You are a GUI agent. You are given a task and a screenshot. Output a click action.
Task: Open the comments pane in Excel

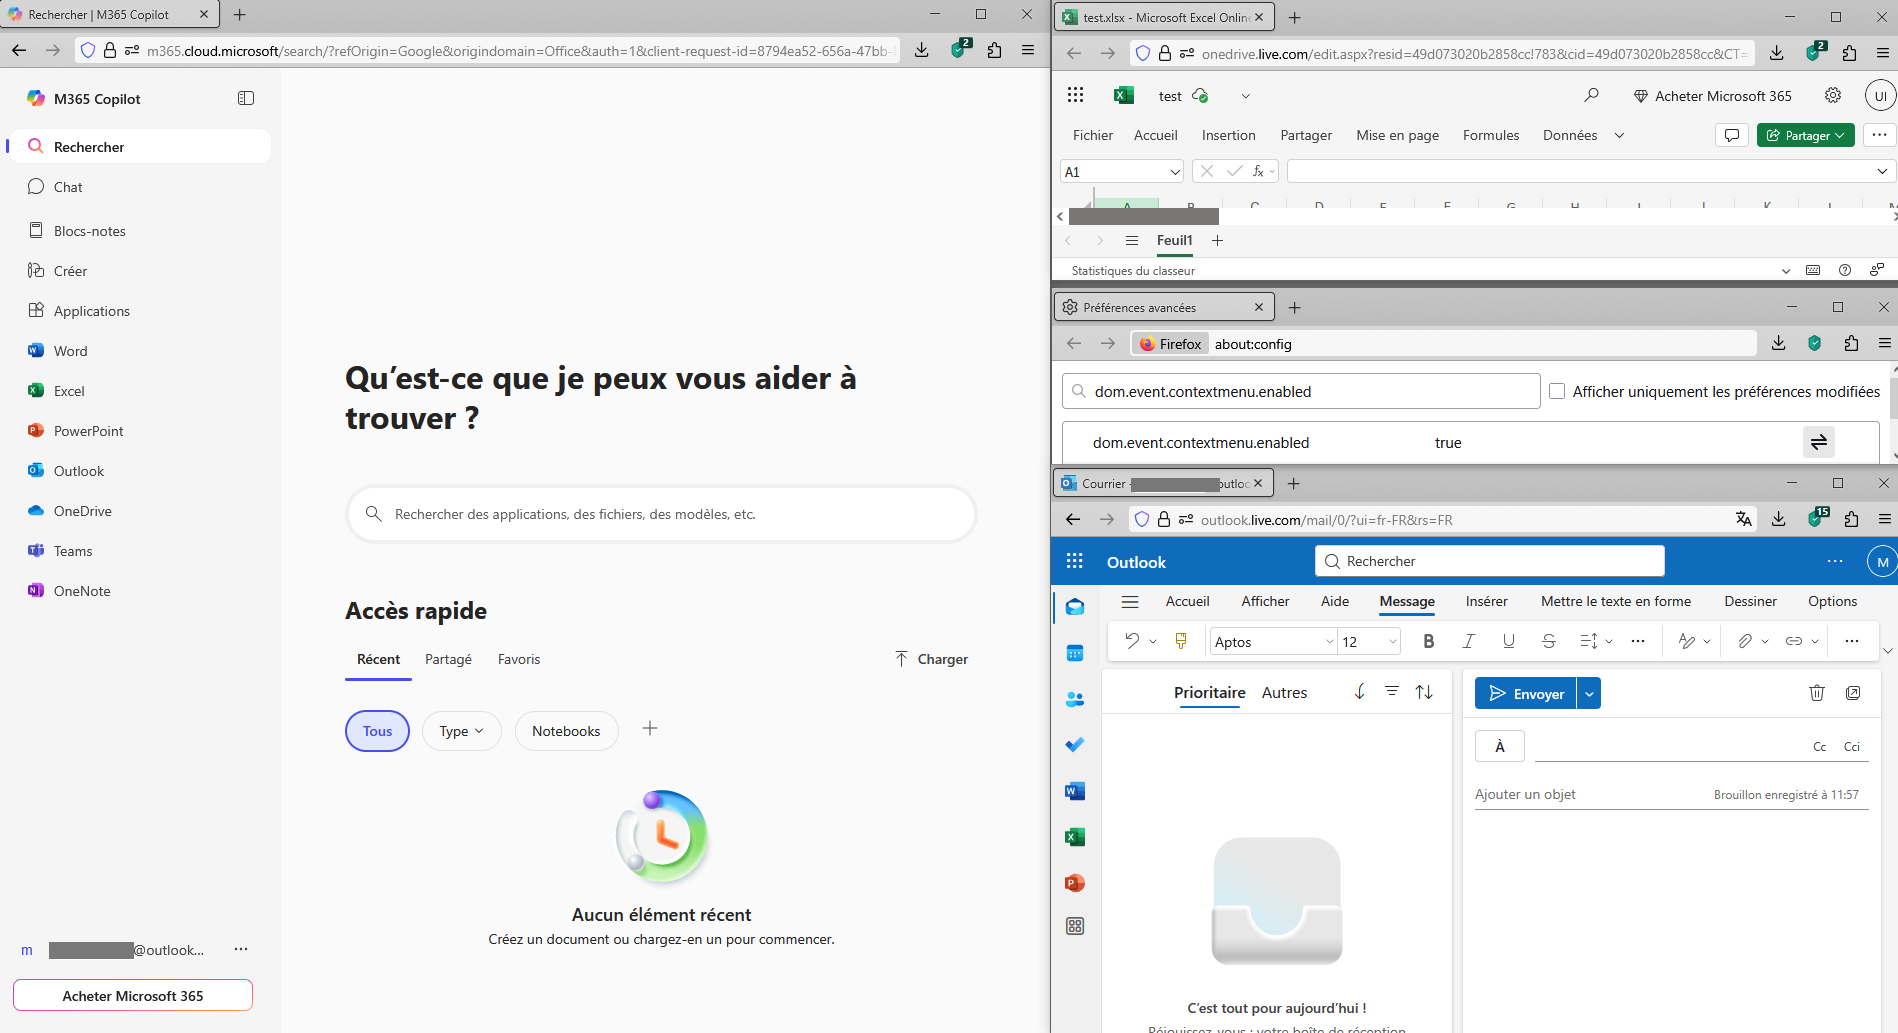click(x=1732, y=135)
